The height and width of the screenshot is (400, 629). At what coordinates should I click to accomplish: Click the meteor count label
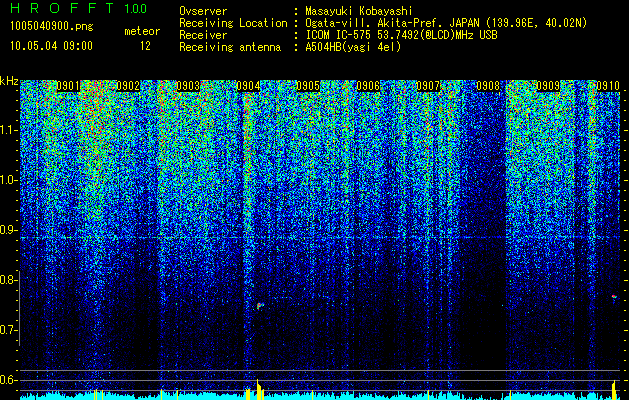[x=142, y=31]
